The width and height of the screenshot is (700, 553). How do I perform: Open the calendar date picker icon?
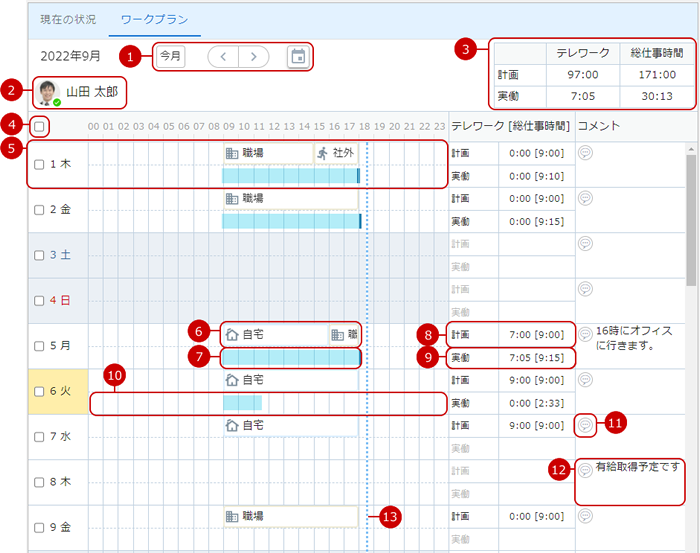tap(297, 56)
